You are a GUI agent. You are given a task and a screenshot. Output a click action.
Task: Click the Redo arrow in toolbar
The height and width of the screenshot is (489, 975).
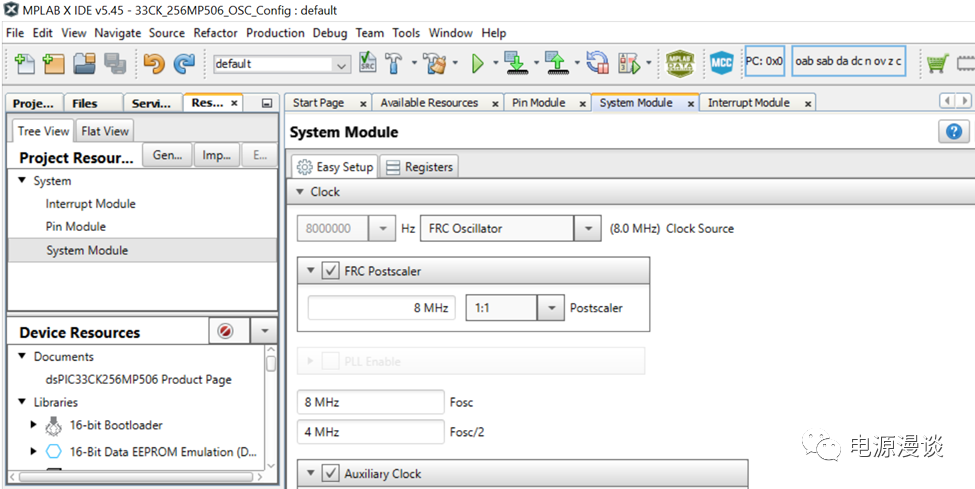coord(185,64)
